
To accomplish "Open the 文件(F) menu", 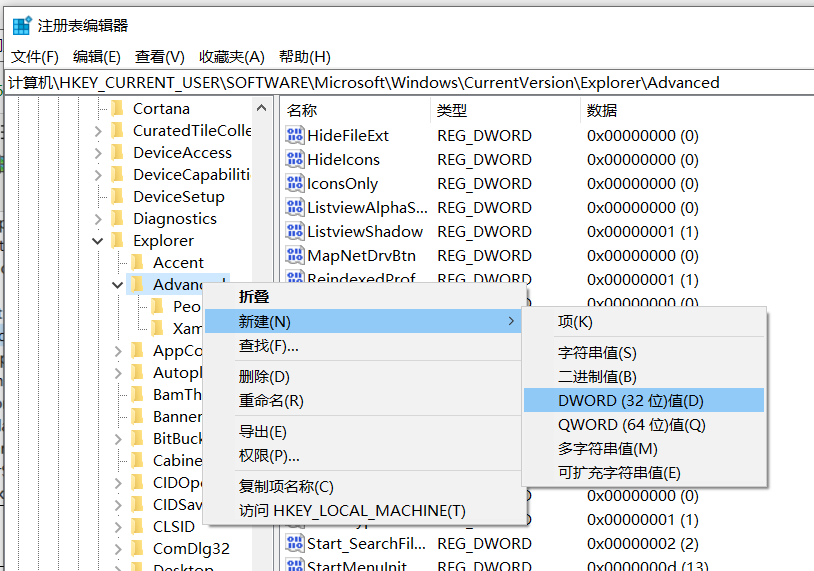I will (35, 57).
